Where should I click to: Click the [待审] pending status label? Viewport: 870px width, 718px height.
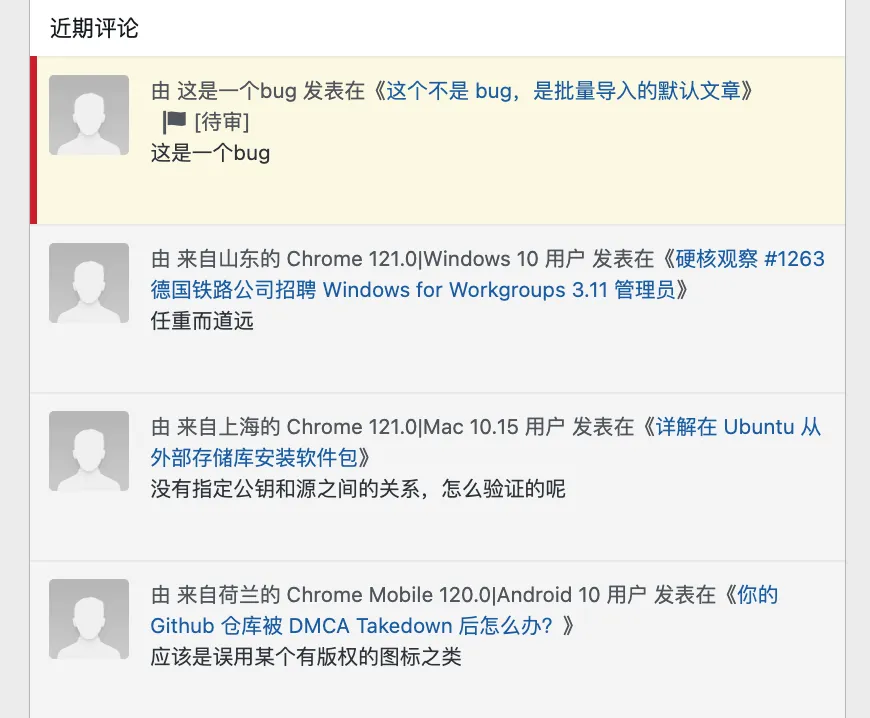point(222,122)
